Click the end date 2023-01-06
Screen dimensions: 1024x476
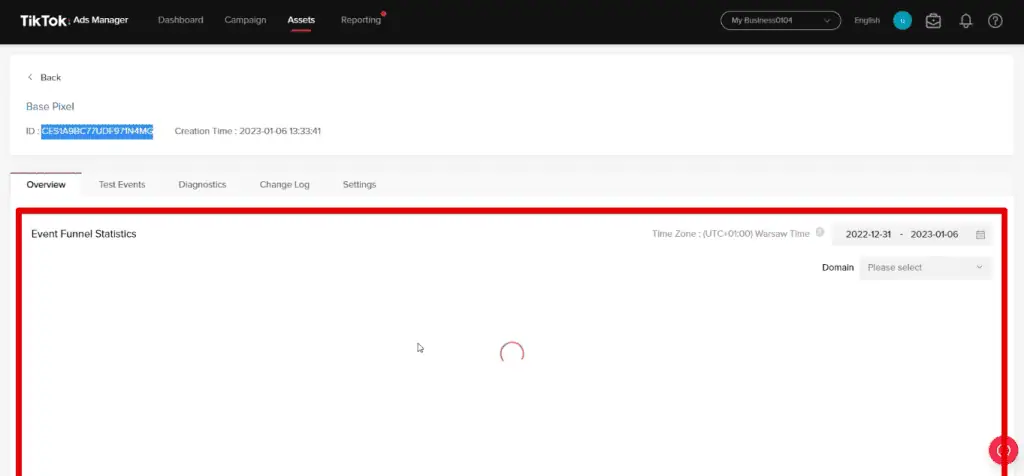[x=934, y=234]
